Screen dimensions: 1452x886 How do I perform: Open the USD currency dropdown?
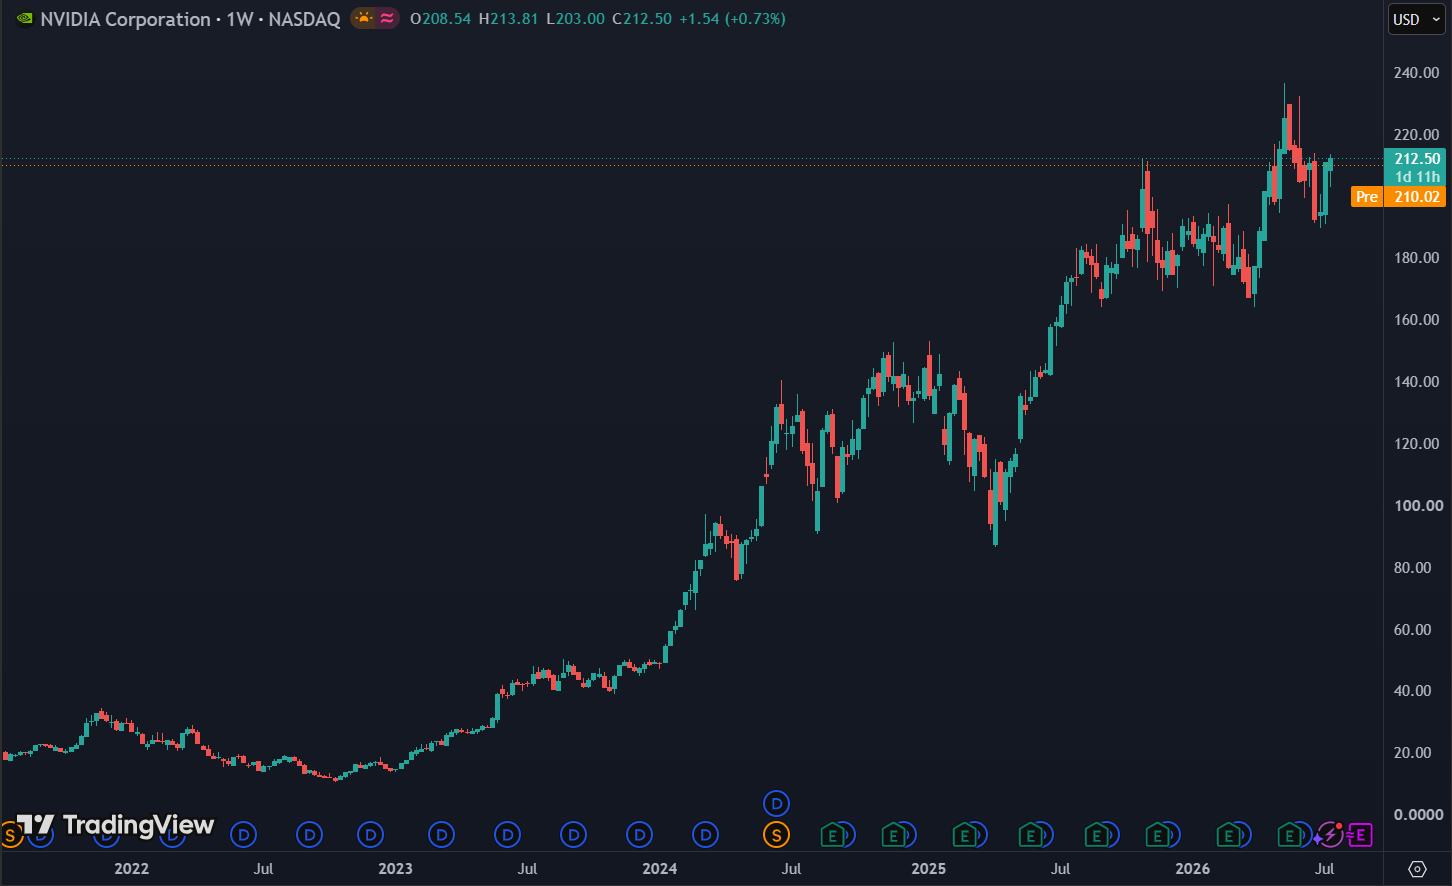coord(1415,19)
